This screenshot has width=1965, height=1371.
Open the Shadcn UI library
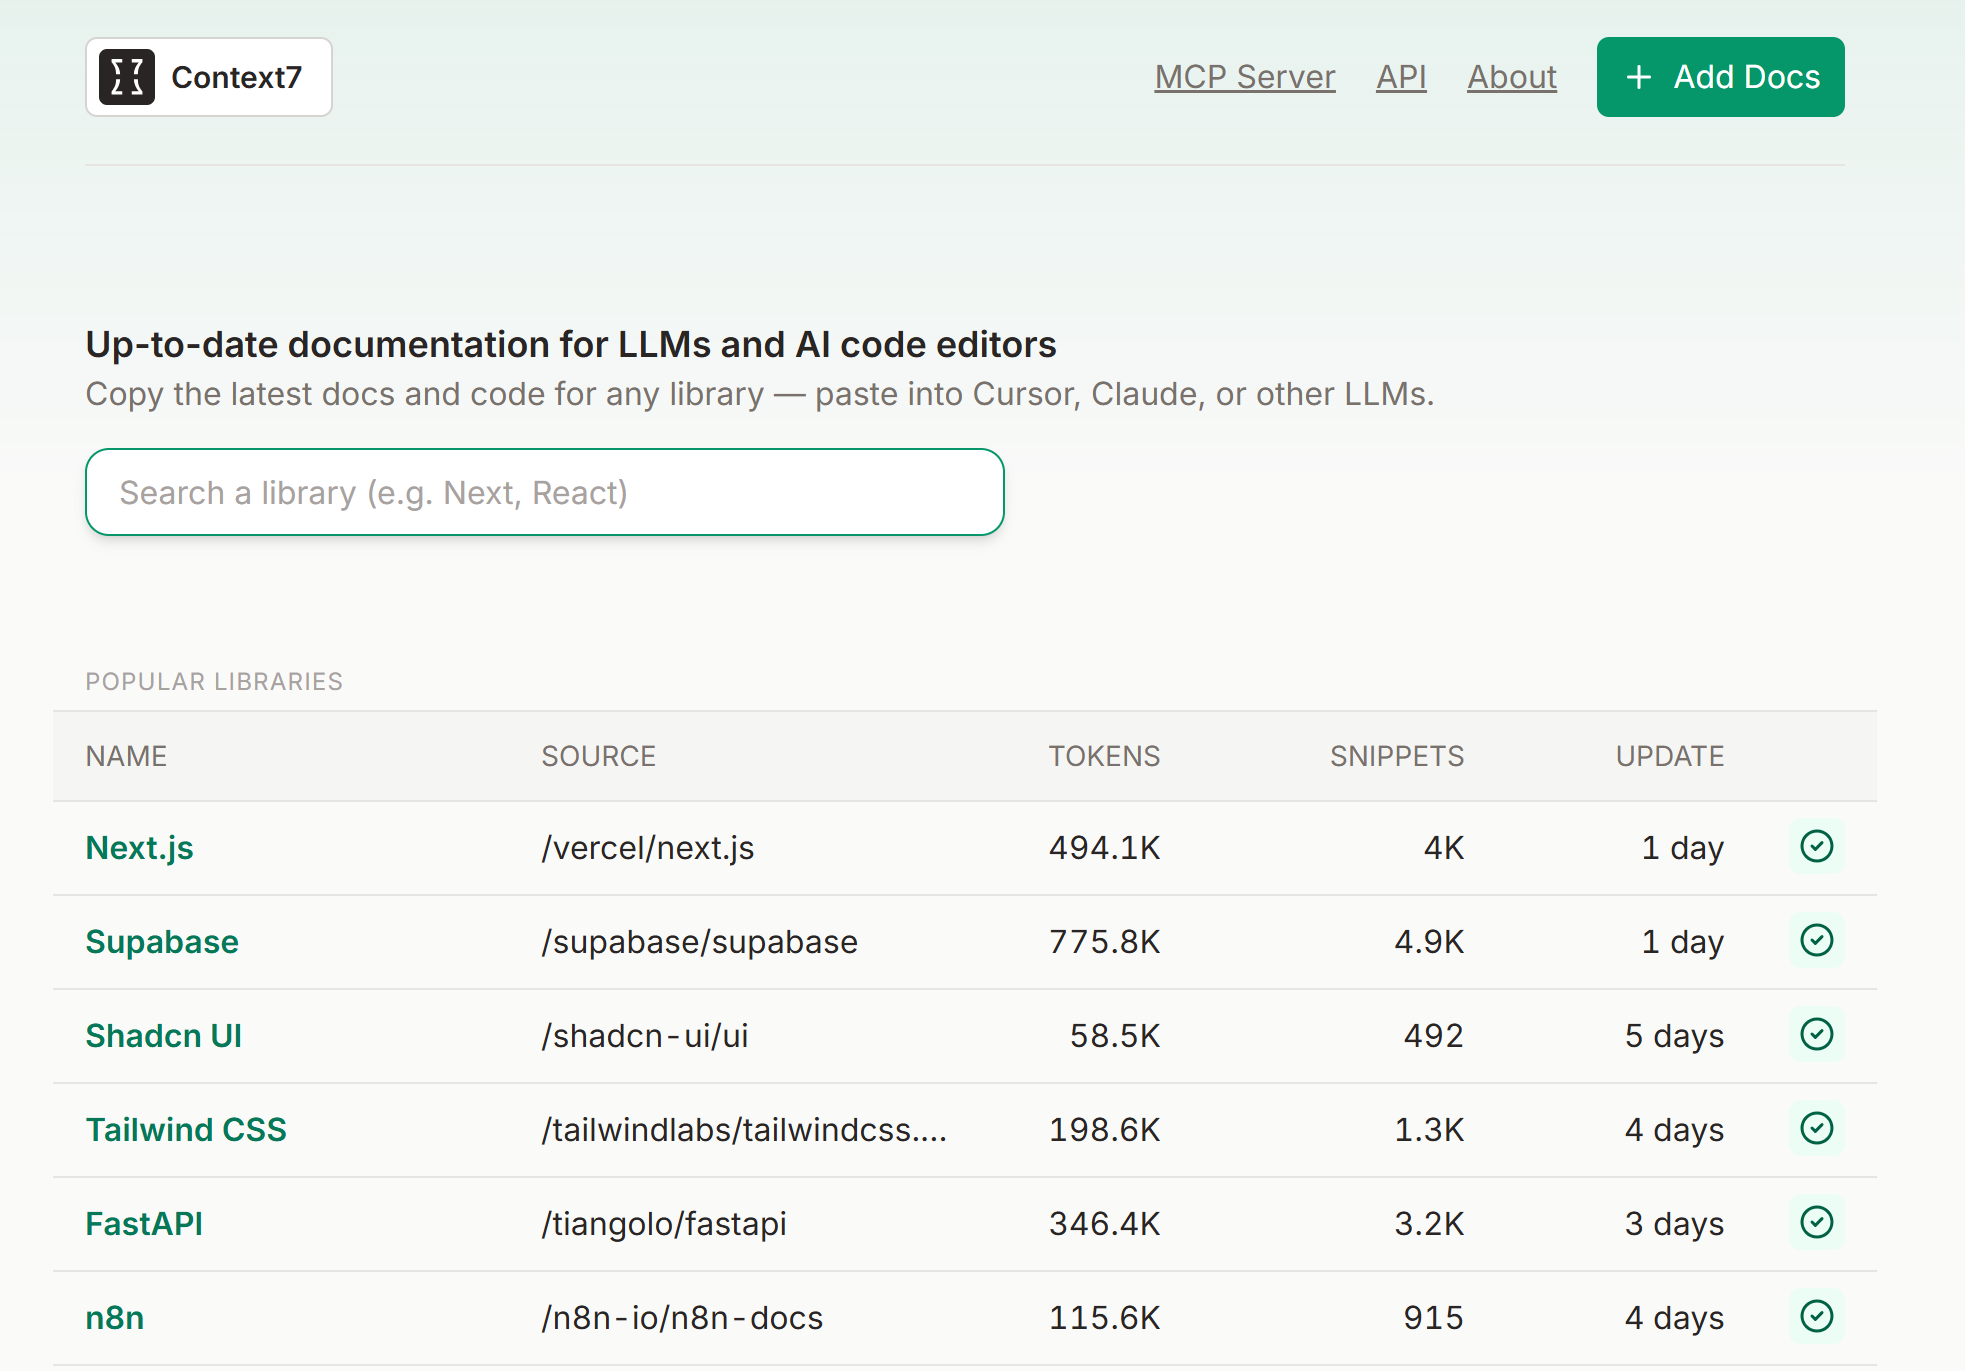click(164, 1036)
